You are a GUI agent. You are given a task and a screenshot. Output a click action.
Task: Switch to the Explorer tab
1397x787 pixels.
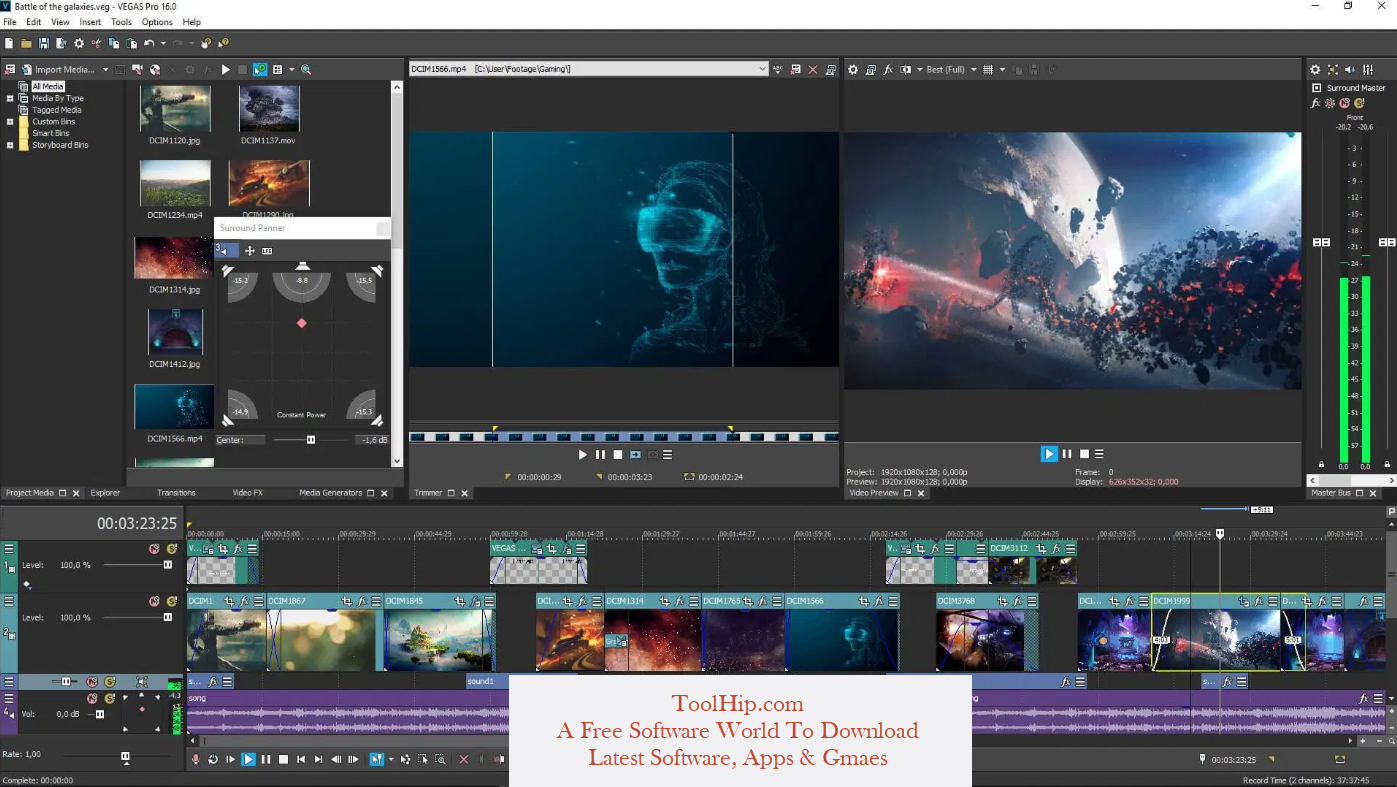pyautogui.click(x=105, y=493)
